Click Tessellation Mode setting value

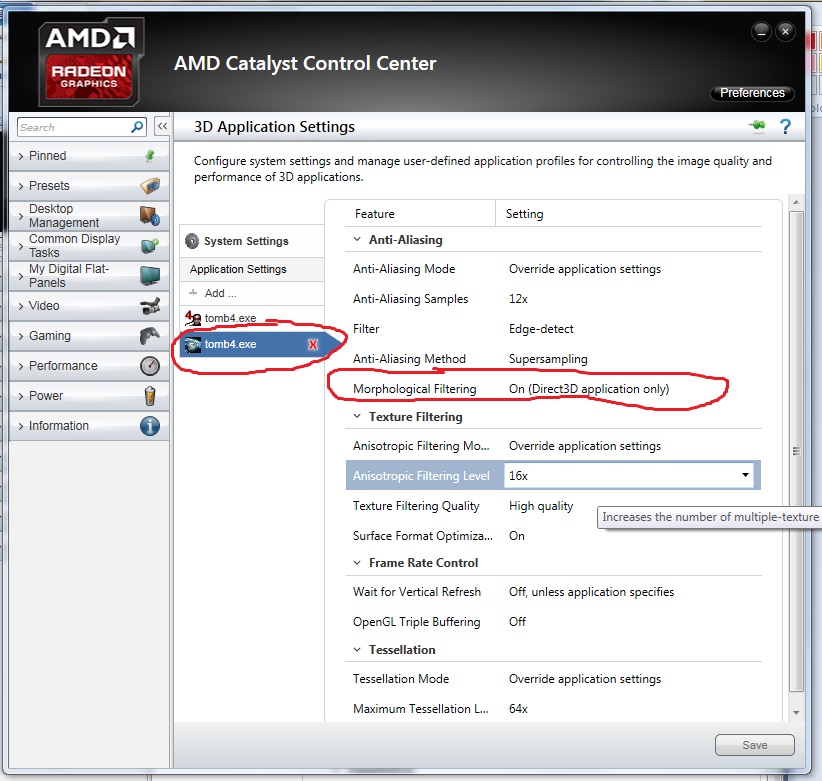[x=585, y=679]
